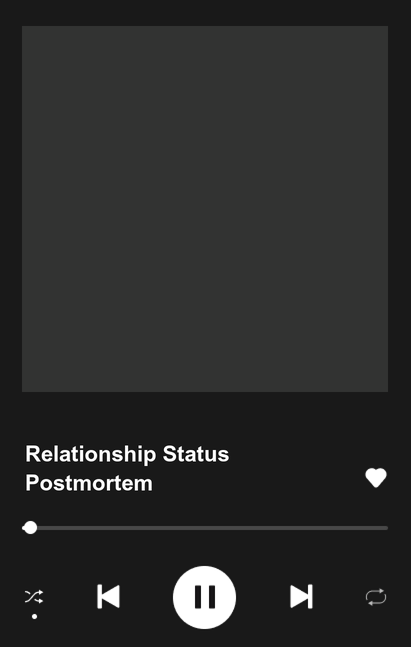Click the song title Relationship Status
Image resolution: width=411 pixels, height=647 pixels.
point(127,454)
